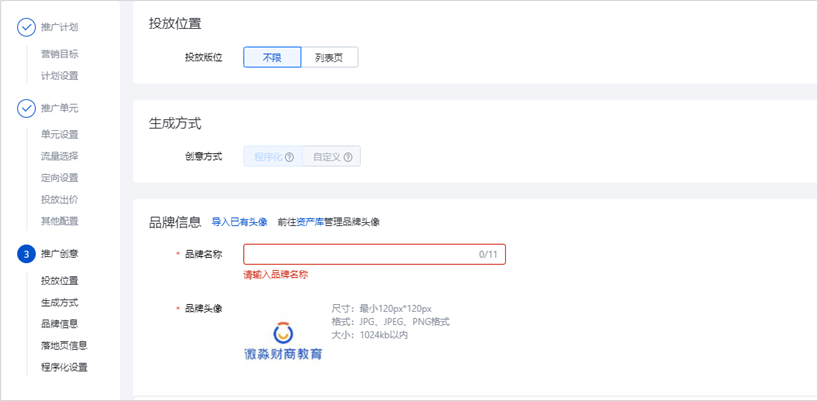Select 列表页 for 投放版位
This screenshot has height=401, width=818.
click(x=329, y=58)
